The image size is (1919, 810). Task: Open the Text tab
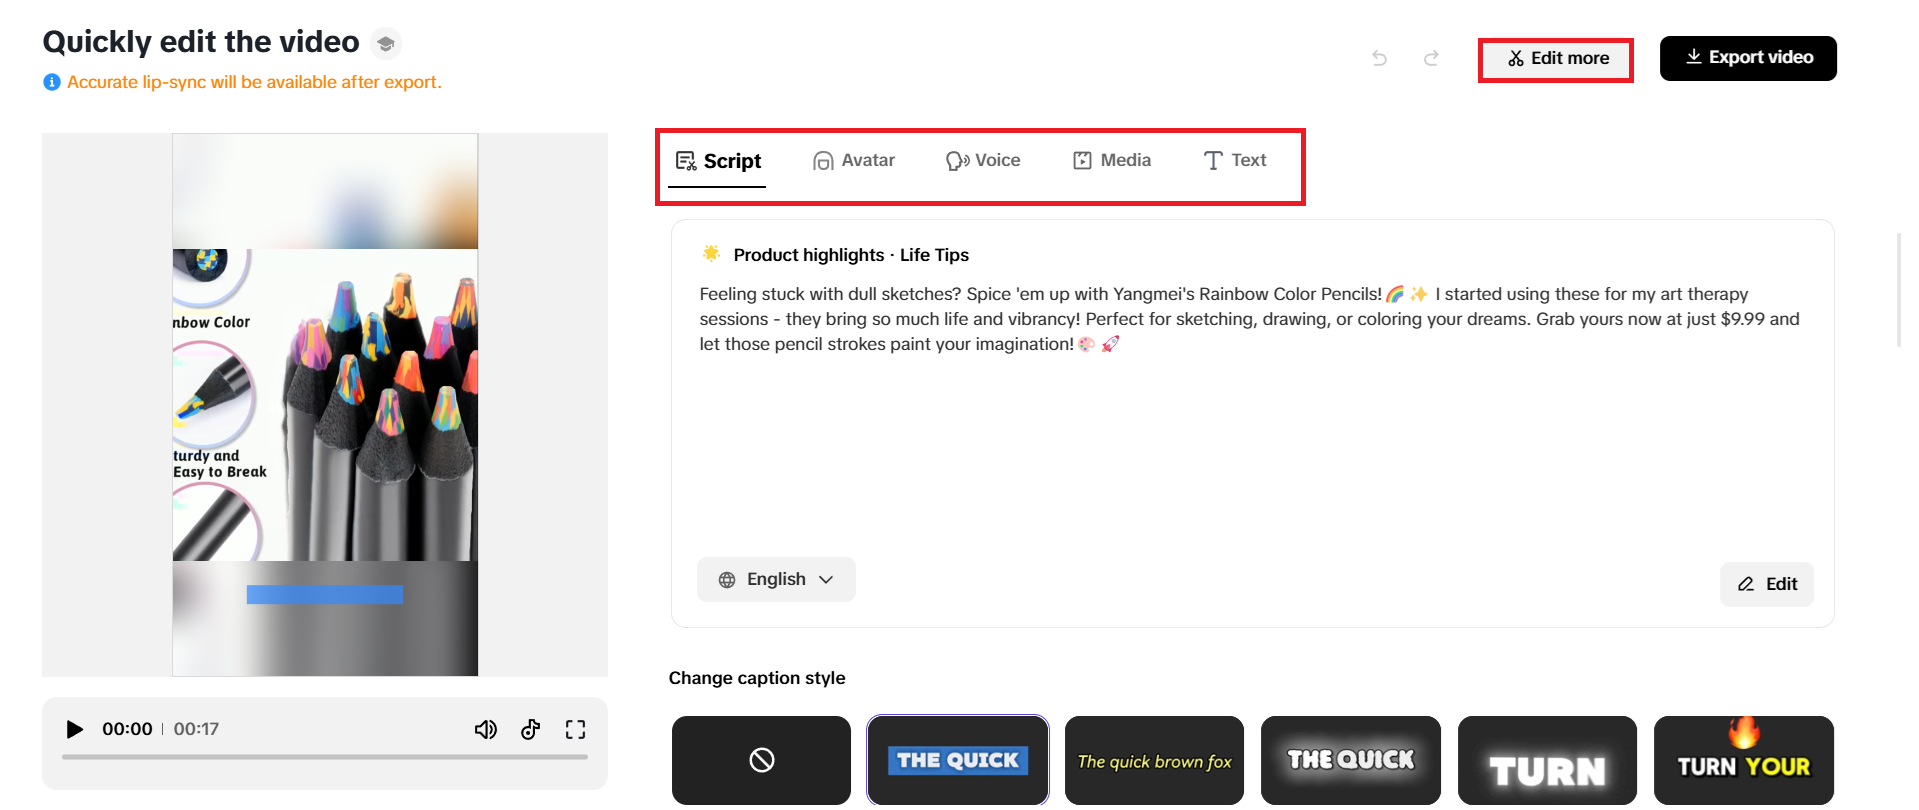tap(1235, 160)
